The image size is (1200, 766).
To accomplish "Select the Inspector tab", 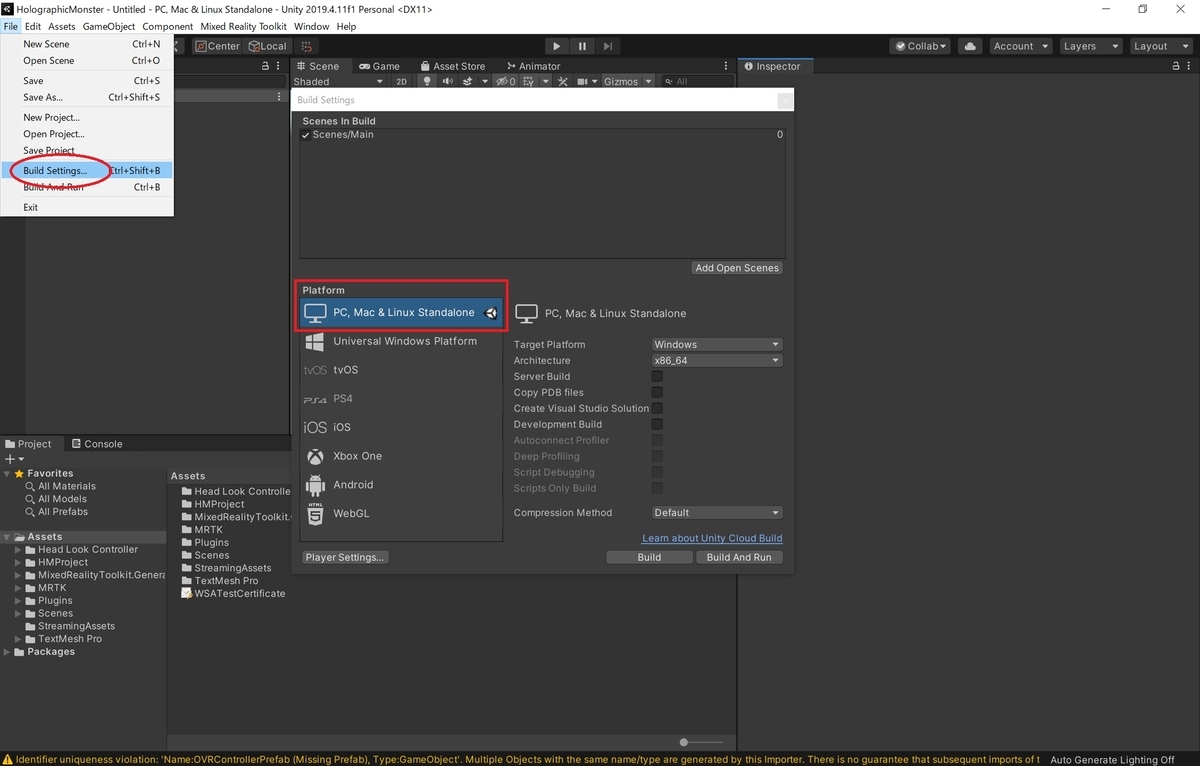I will 773,66.
